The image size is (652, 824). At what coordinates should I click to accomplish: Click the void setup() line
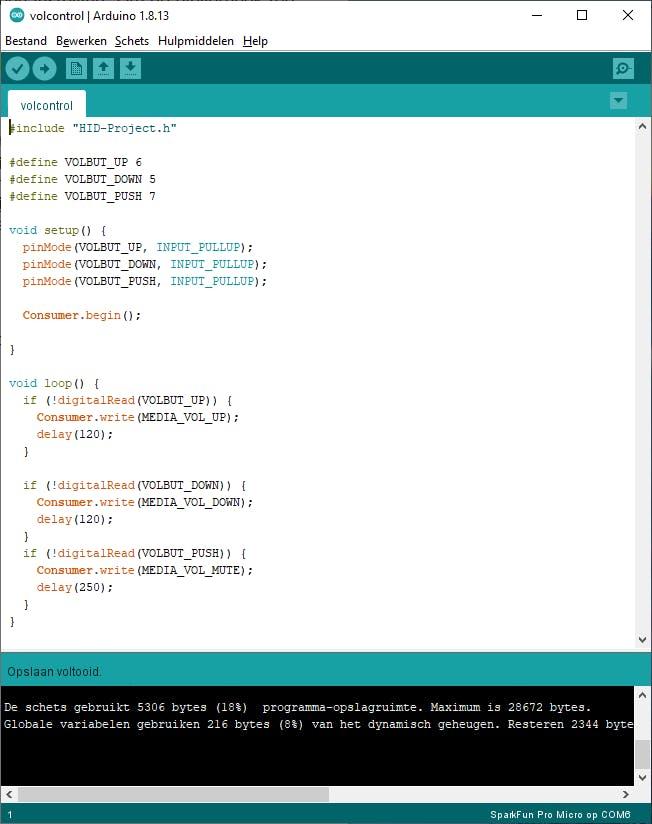58,230
